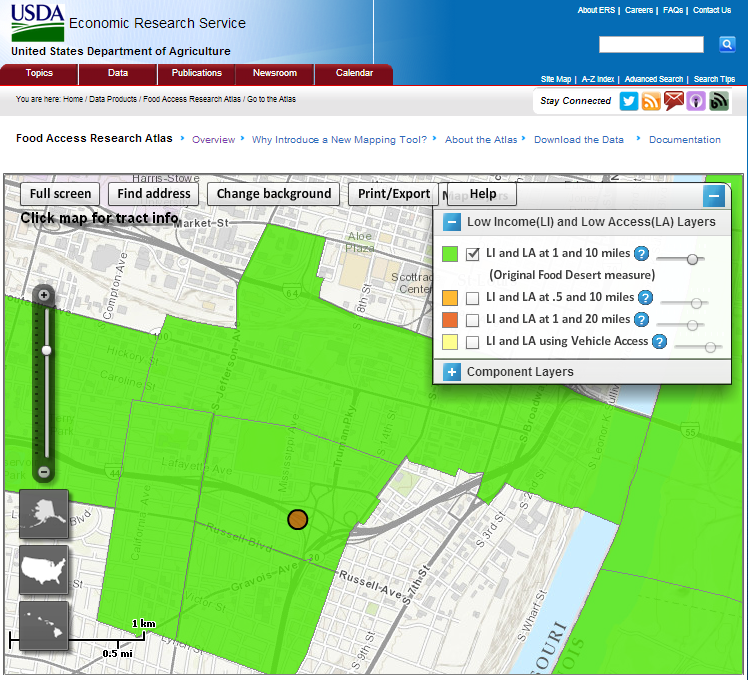Click the FAQs link

[x=673, y=10]
